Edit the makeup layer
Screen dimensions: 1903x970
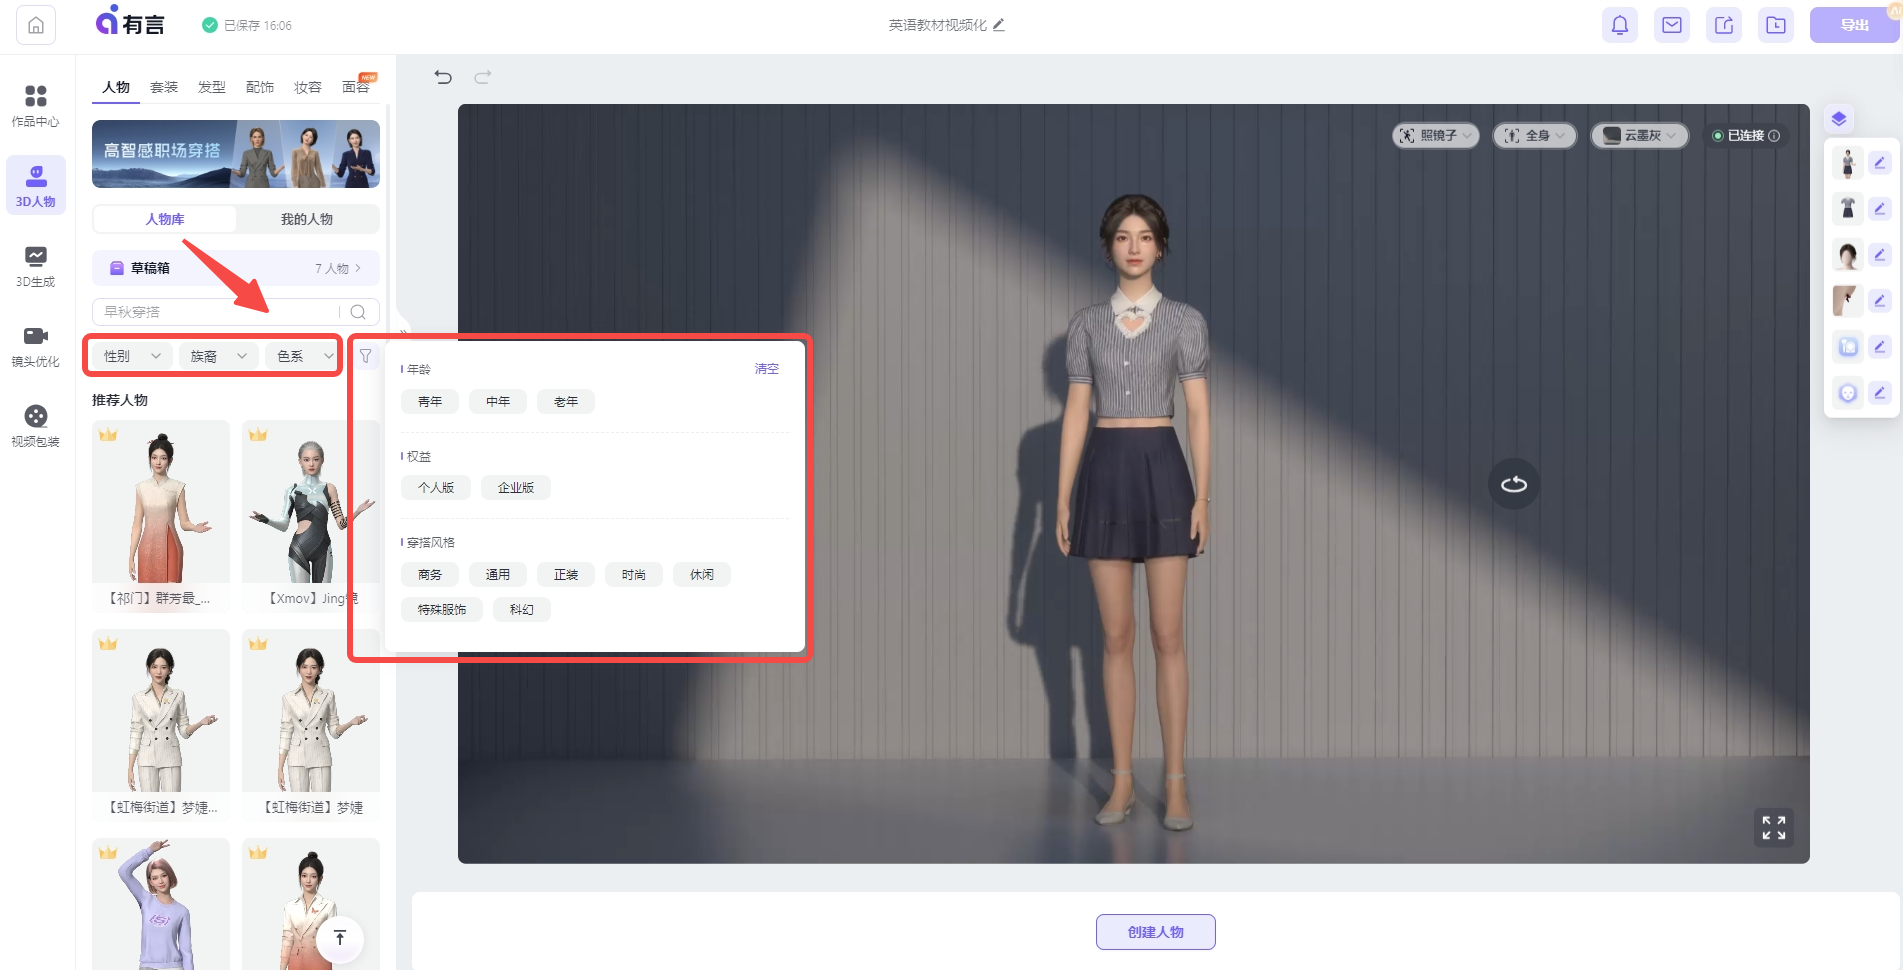click(x=1880, y=347)
